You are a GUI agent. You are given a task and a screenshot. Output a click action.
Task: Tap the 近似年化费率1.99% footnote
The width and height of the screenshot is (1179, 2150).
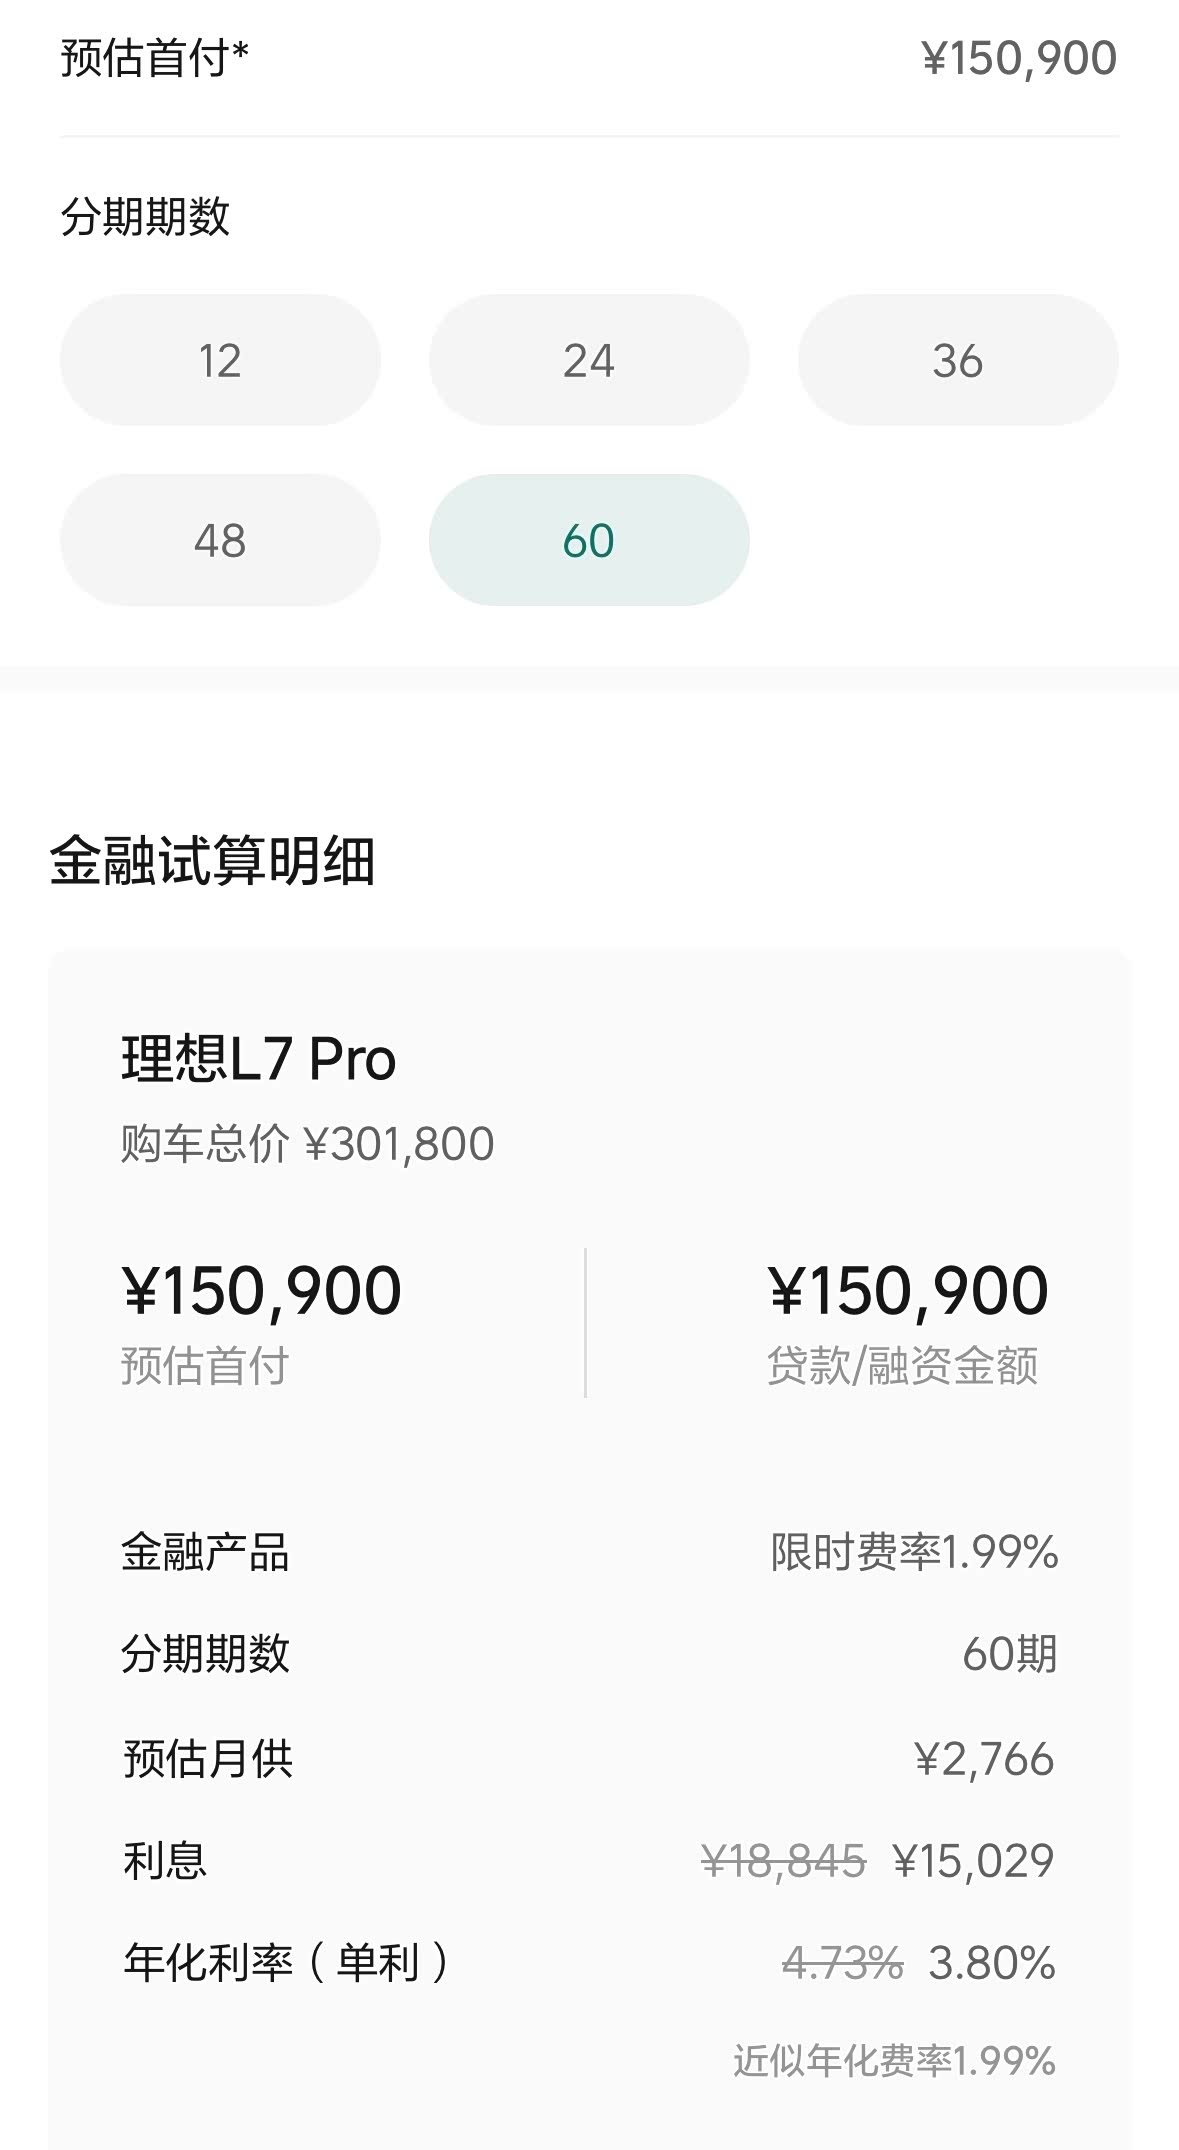click(x=894, y=2061)
